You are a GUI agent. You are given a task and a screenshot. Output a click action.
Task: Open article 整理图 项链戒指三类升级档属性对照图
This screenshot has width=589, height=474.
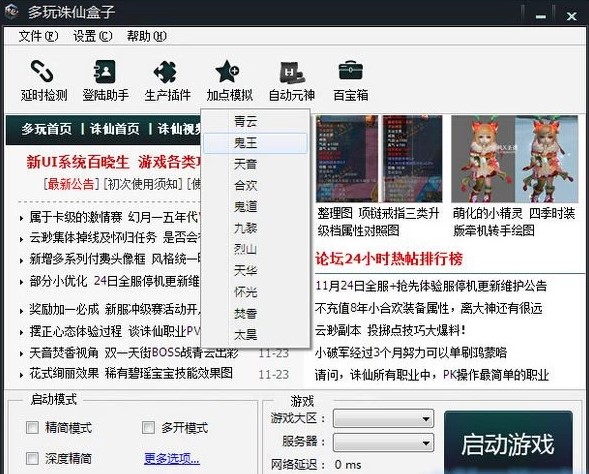coord(378,222)
